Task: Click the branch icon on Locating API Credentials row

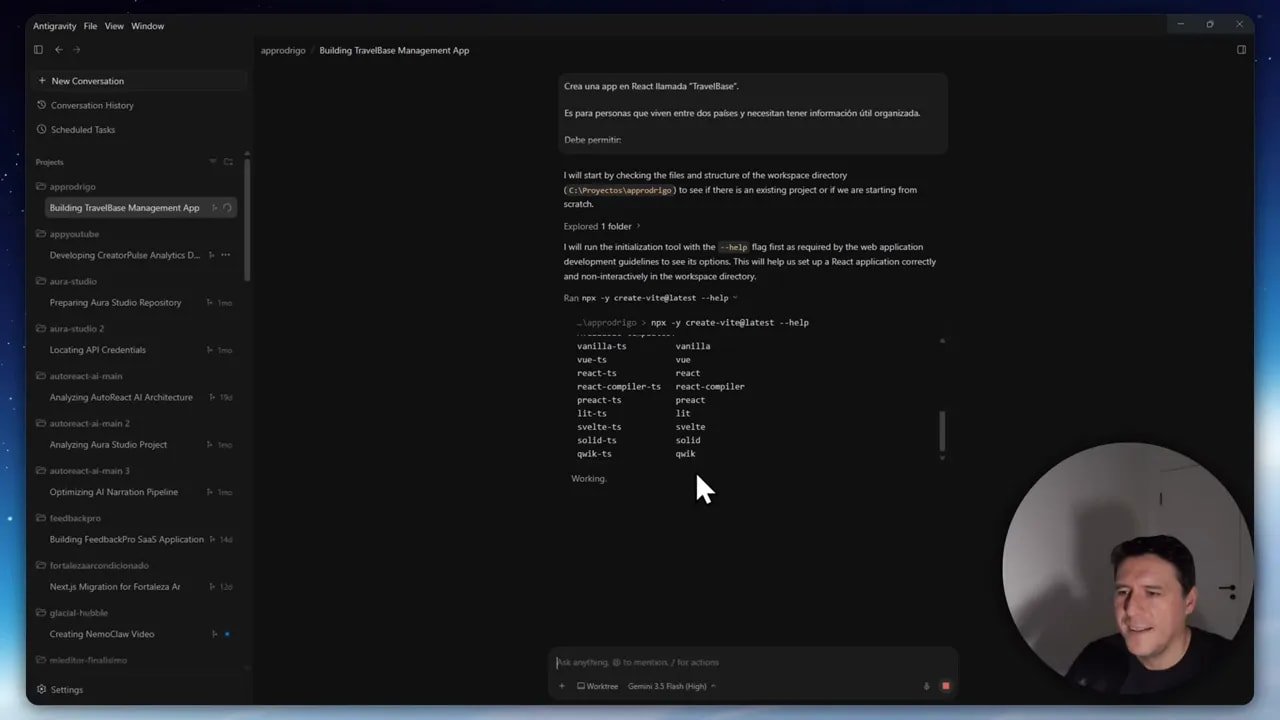Action: pos(209,350)
